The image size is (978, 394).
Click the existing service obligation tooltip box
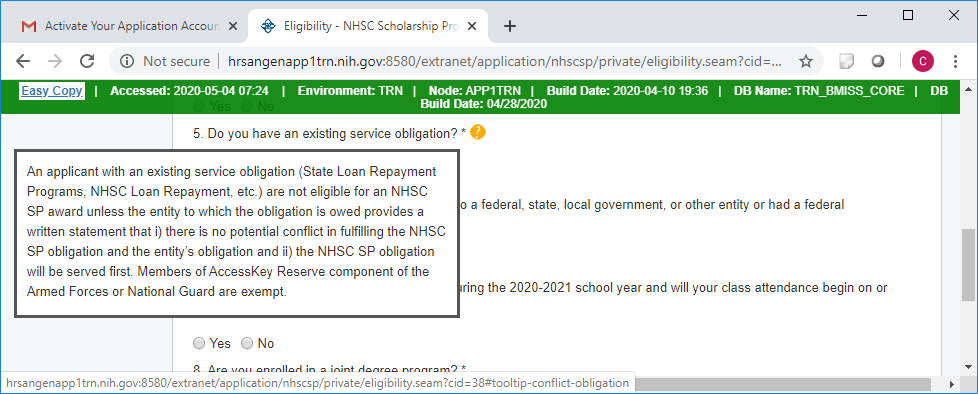[x=237, y=233]
